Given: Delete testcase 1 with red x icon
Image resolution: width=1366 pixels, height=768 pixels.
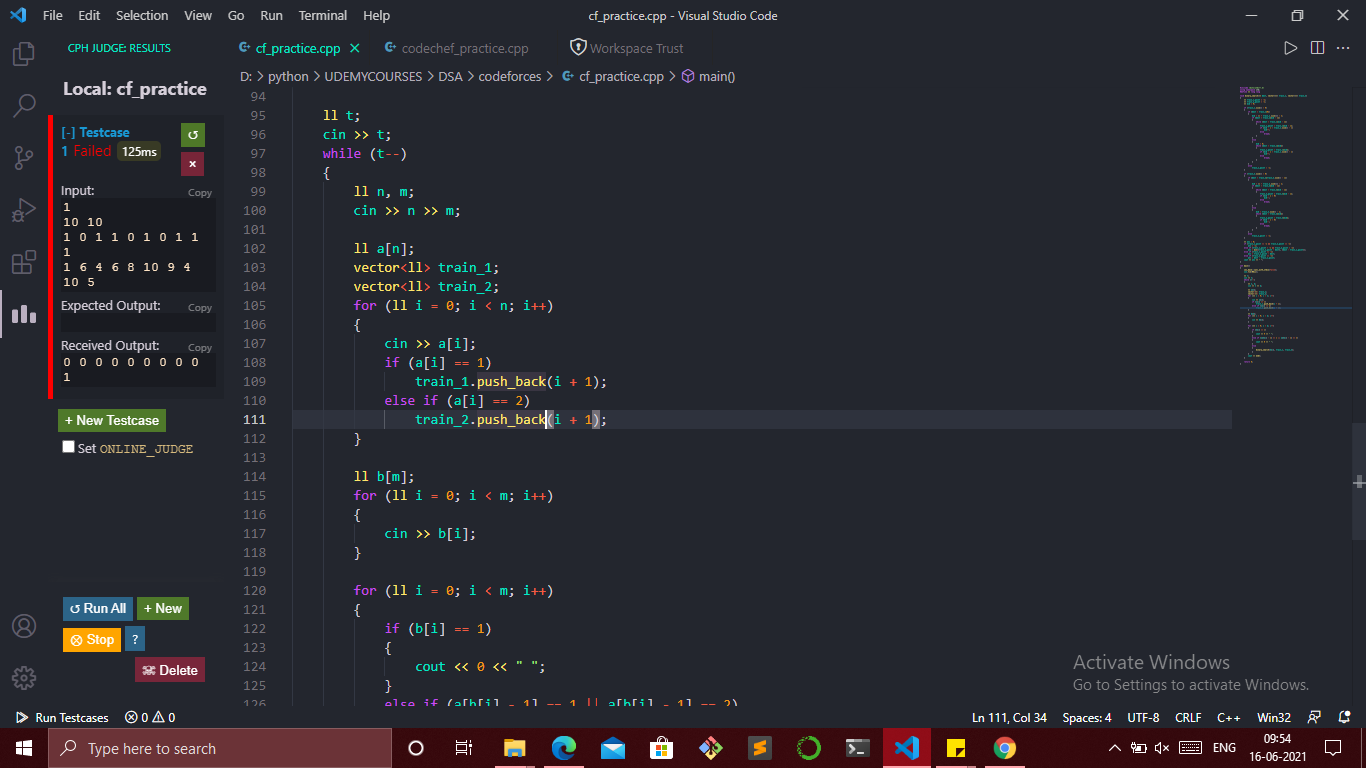Looking at the screenshot, I should 192,164.
